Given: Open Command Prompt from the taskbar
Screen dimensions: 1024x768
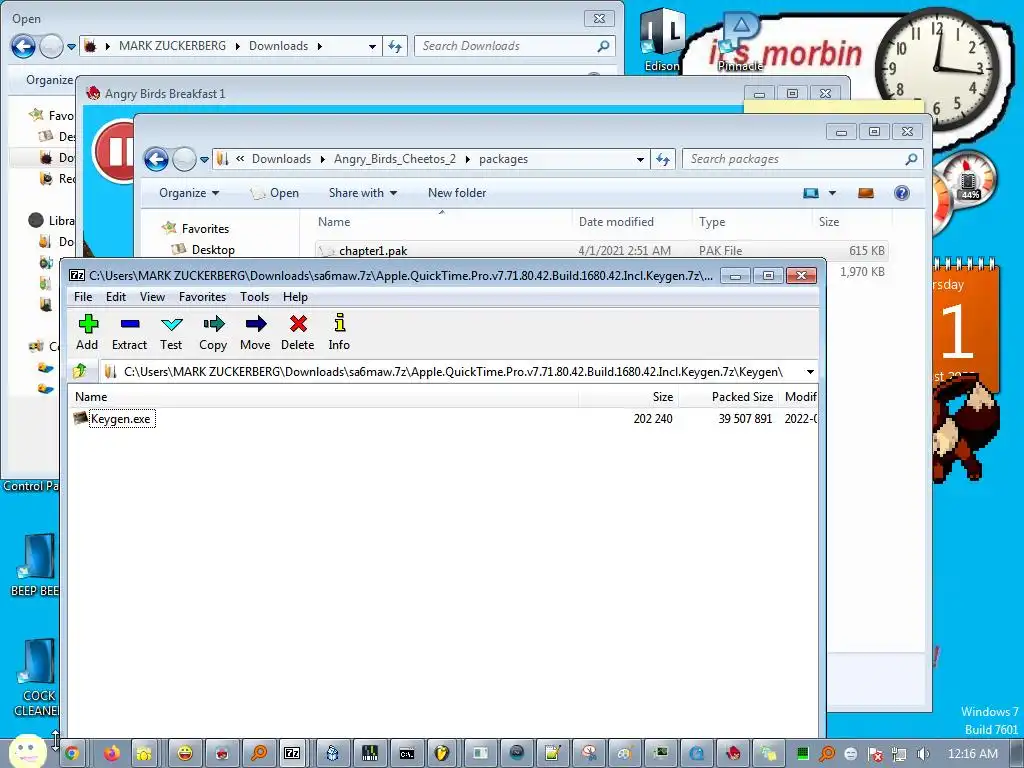Looking at the screenshot, I should 406,754.
